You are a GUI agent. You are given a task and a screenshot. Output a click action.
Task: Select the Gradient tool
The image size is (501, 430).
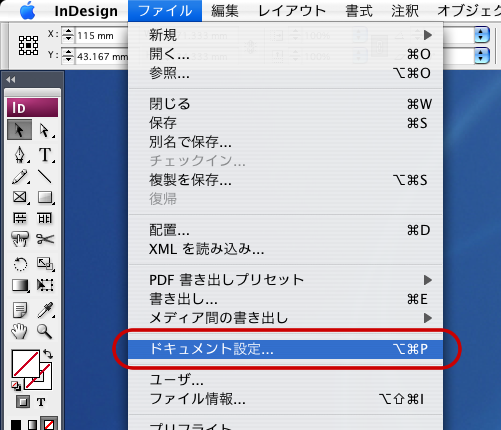click(20, 285)
